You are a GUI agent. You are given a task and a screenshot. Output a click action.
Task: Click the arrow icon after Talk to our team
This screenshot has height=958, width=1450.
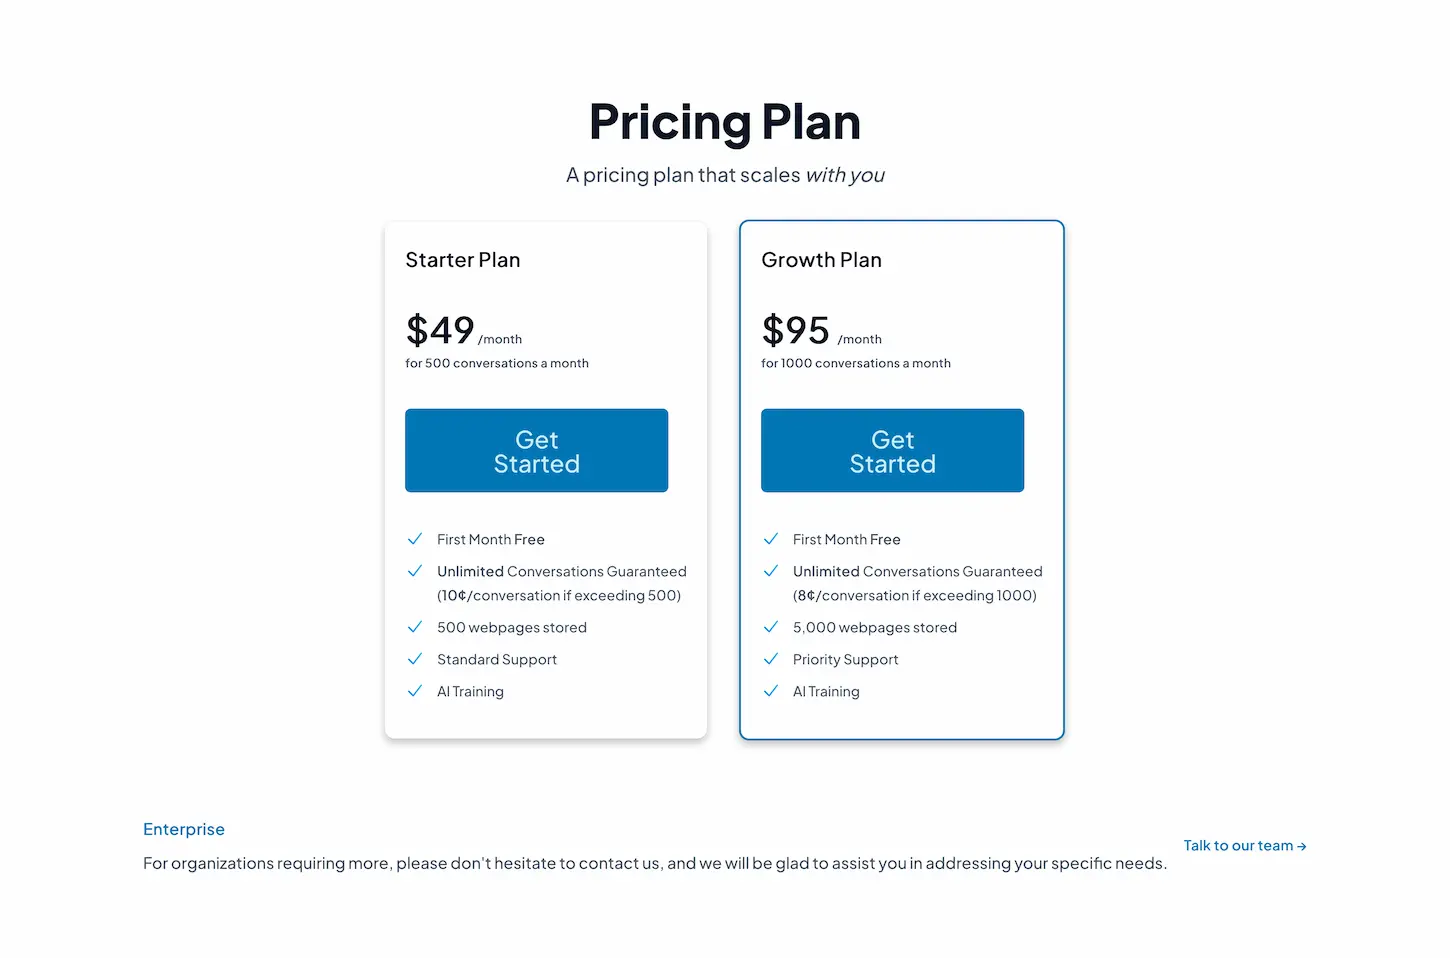(1300, 845)
